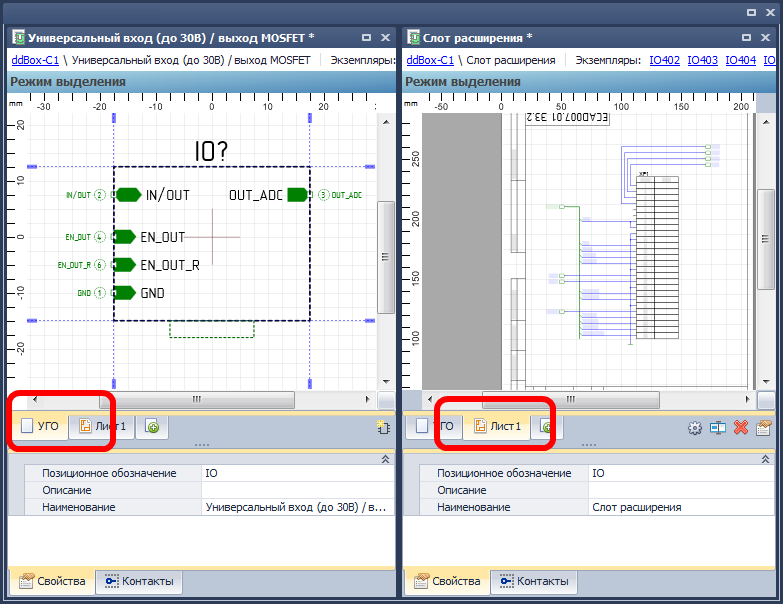Click the Описание field in left properties
This screenshot has width=783, height=604.
click(297, 490)
